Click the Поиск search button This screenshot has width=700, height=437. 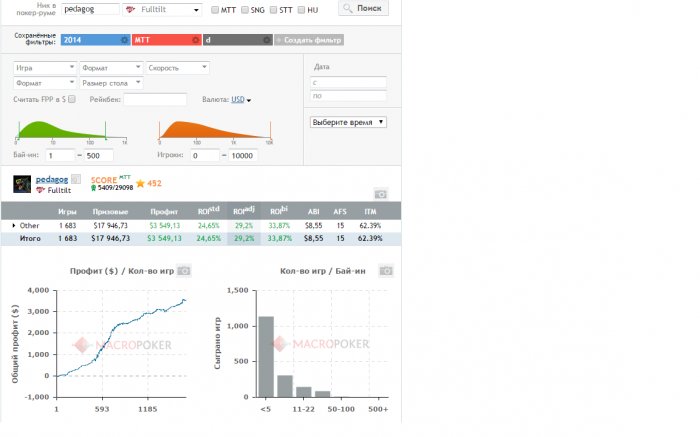[363, 8]
